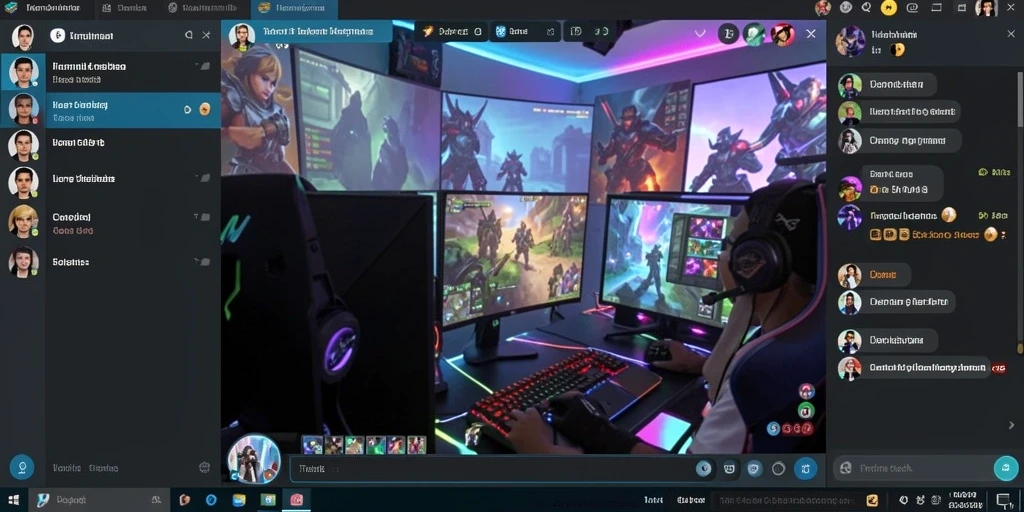
Task: Click the streamer avatar in the stream header
Action: [x=242, y=36]
